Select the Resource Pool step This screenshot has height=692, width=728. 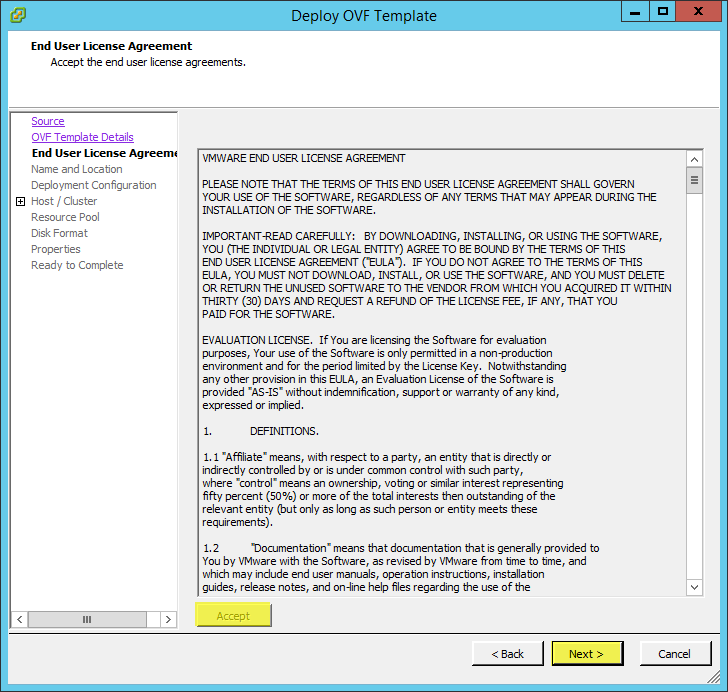65,217
